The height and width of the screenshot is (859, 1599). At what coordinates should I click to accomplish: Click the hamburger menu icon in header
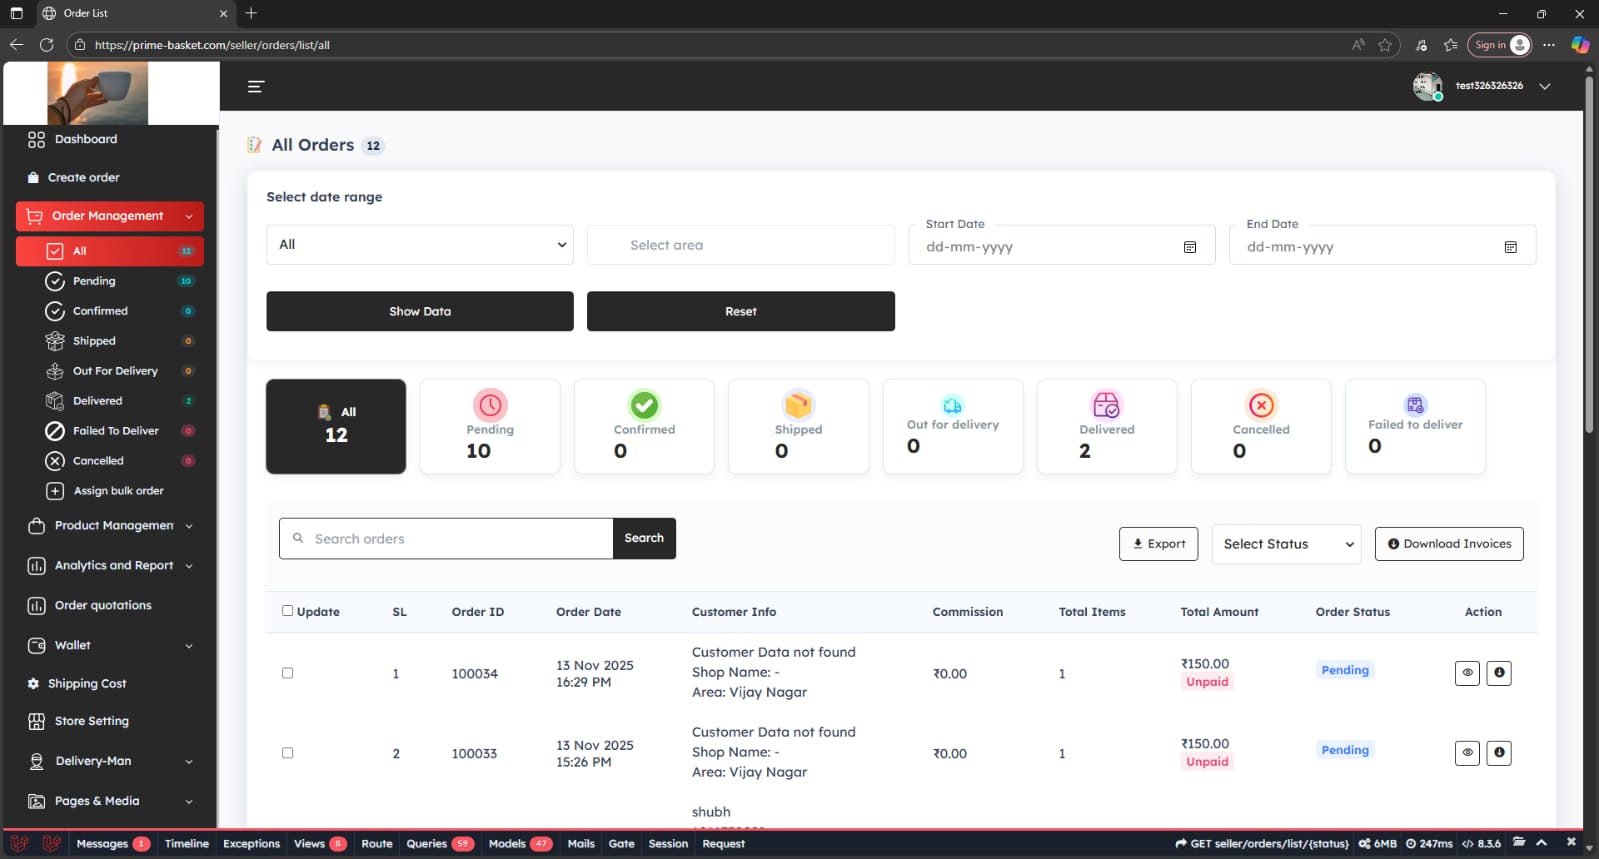(x=256, y=87)
